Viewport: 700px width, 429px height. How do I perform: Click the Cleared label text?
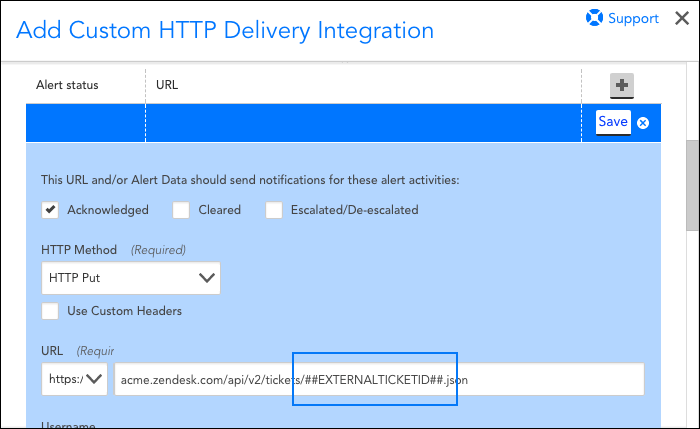click(220, 210)
